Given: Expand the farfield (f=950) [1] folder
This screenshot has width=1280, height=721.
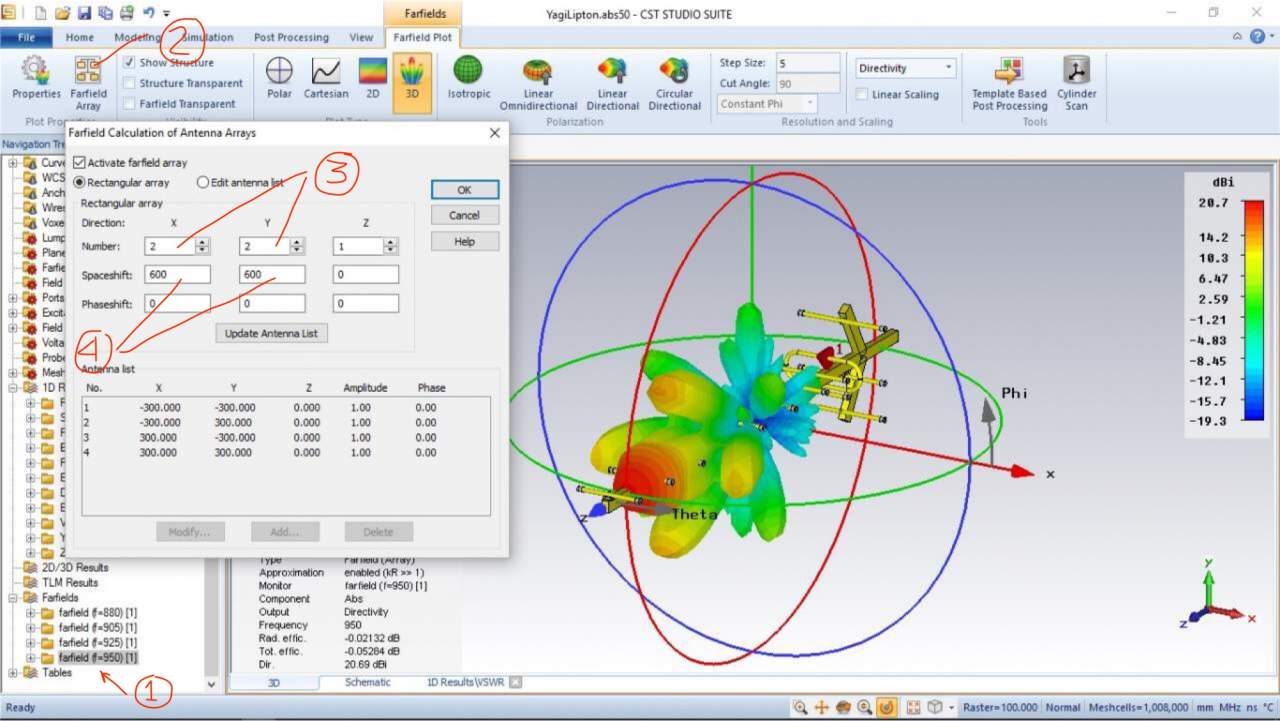Looking at the screenshot, I should pyautogui.click(x=31, y=657).
